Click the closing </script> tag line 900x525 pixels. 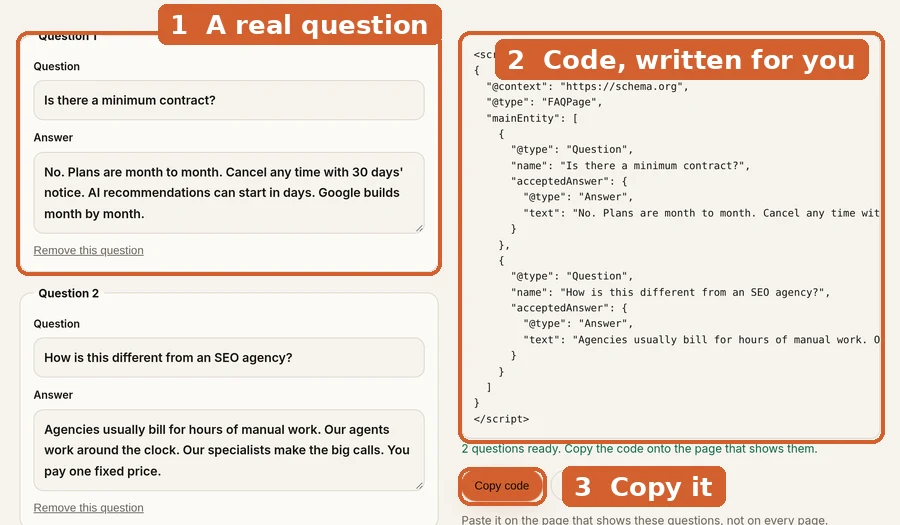[501, 419]
